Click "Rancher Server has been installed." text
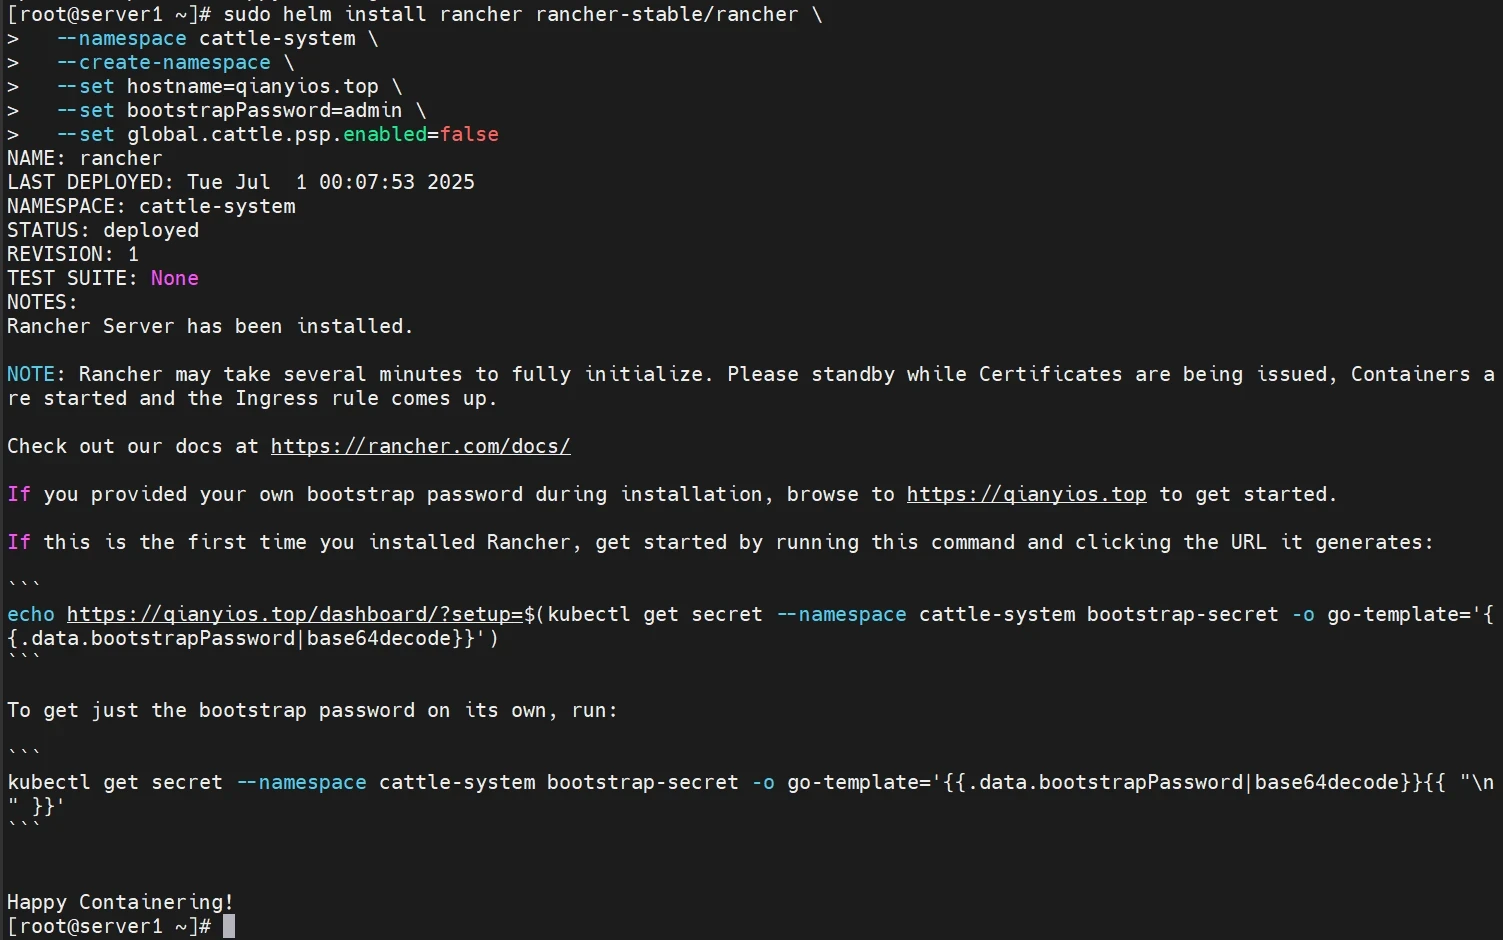1503x940 pixels. coord(210,326)
